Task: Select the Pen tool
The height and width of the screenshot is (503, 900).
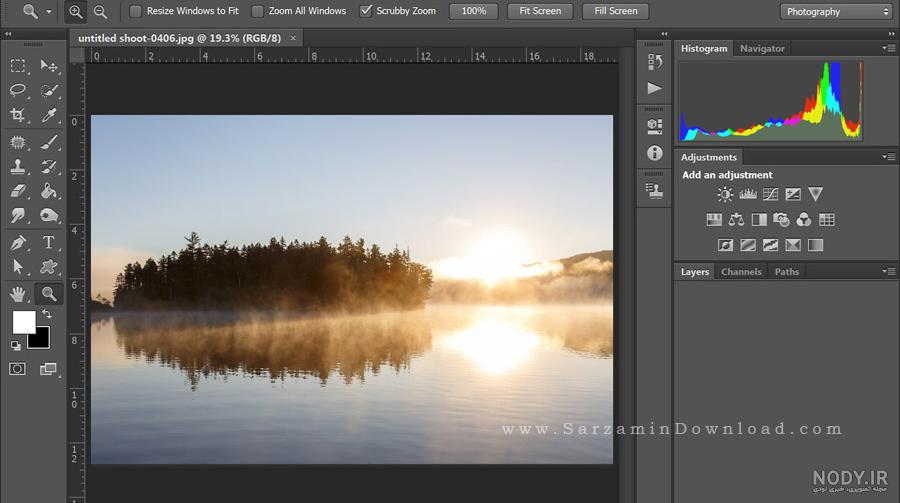Action: [18, 242]
